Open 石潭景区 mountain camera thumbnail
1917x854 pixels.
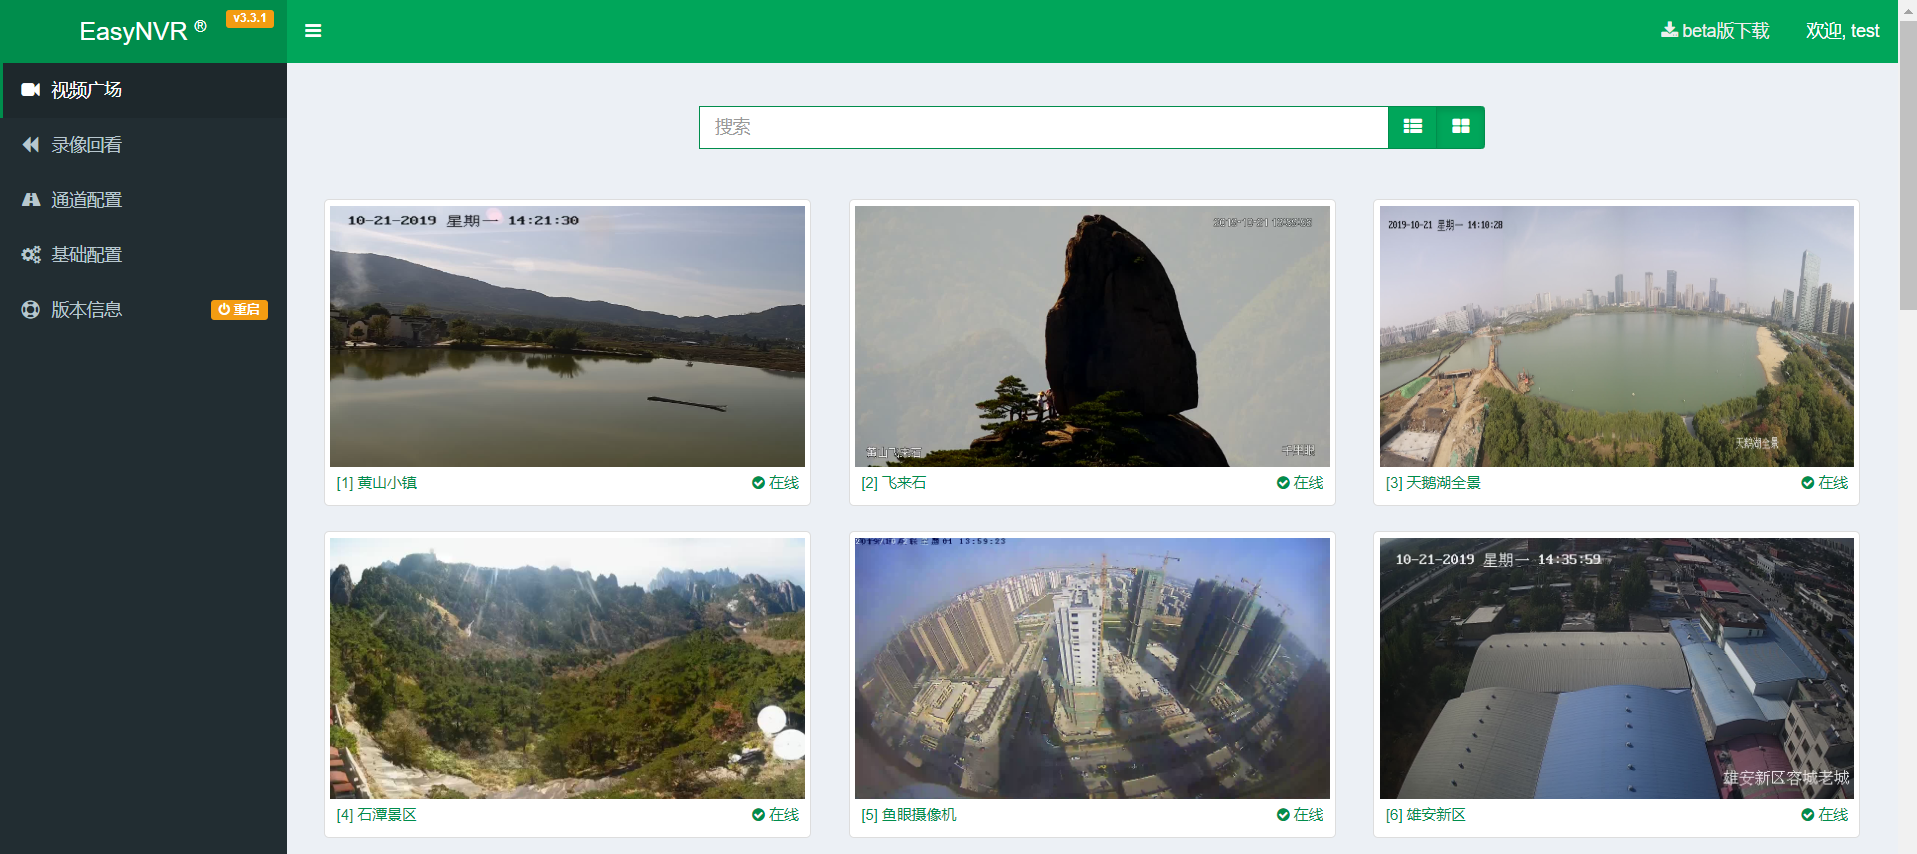point(567,668)
